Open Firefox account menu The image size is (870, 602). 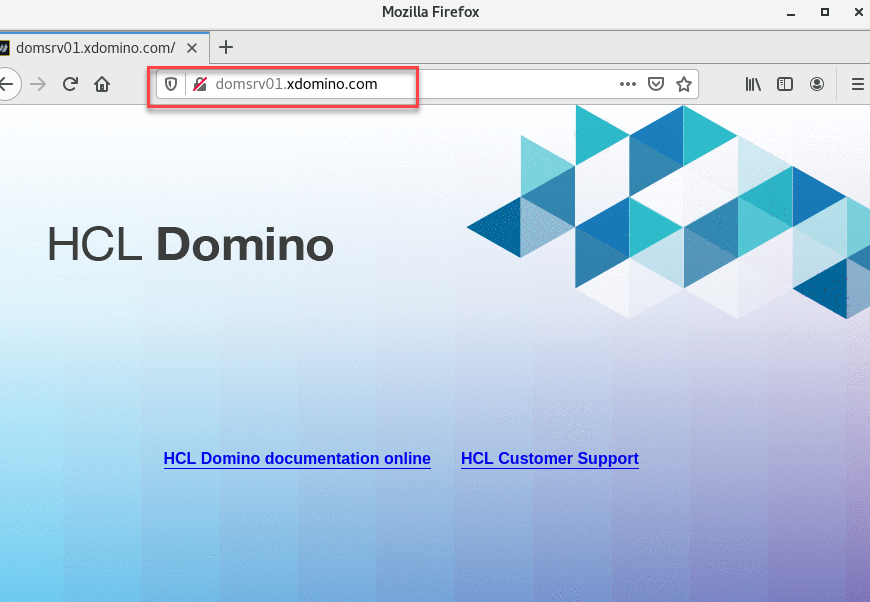[x=817, y=84]
